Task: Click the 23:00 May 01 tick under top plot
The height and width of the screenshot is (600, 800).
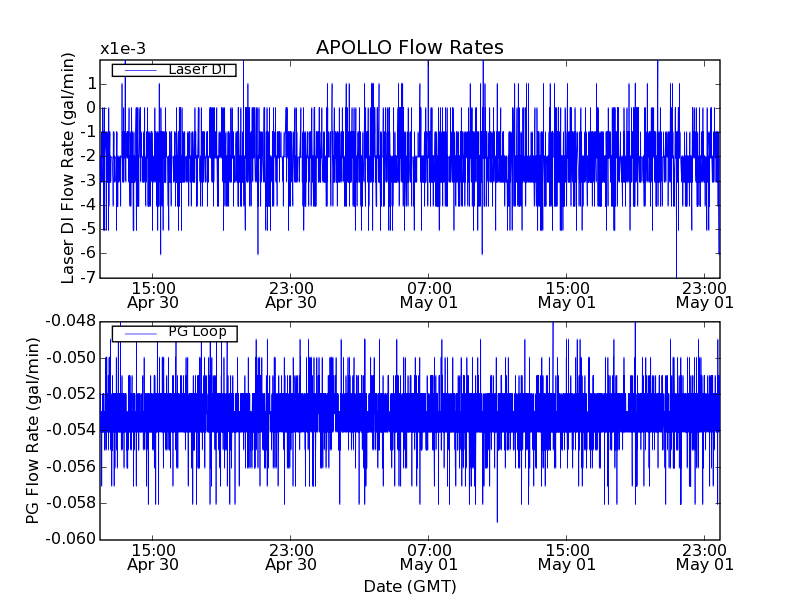Action: point(704,294)
